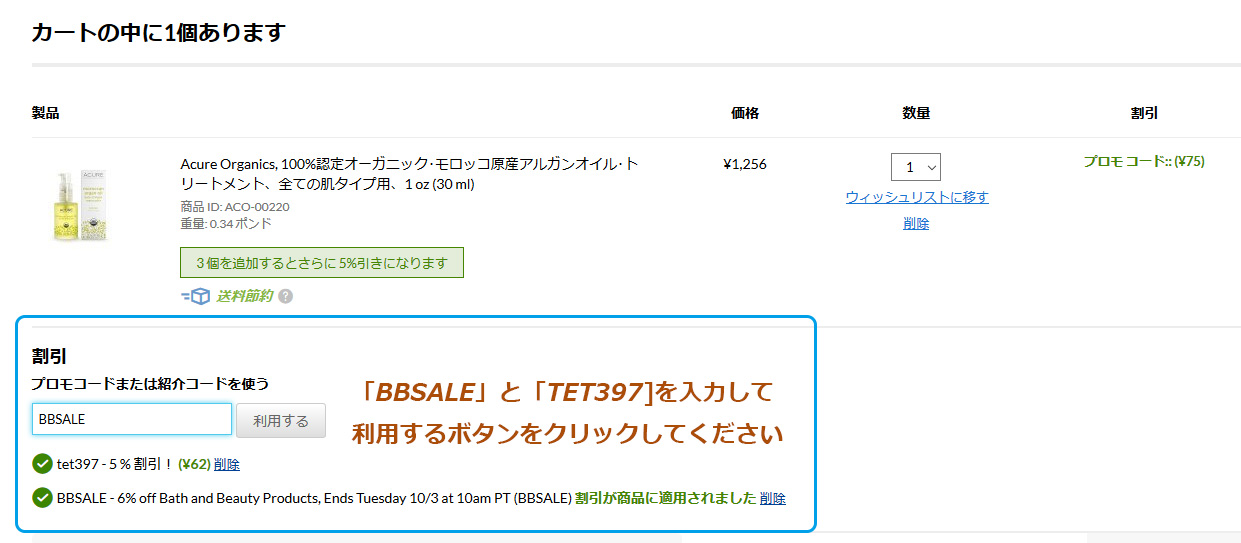
Task: Click the shipping saver box icon
Action: pyautogui.click(x=195, y=296)
